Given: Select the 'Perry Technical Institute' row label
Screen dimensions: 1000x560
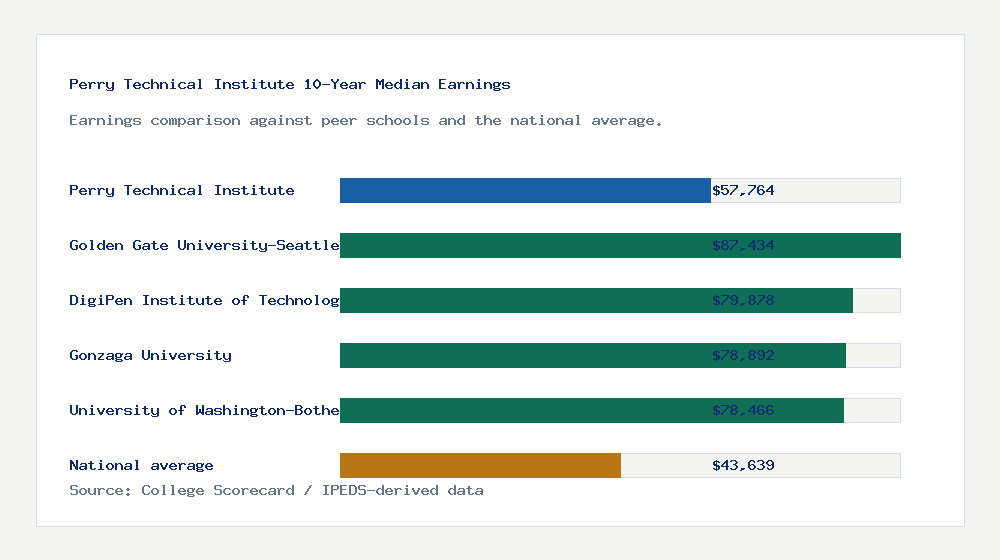Looking at the screenshot, I should (x=182, y=190).
